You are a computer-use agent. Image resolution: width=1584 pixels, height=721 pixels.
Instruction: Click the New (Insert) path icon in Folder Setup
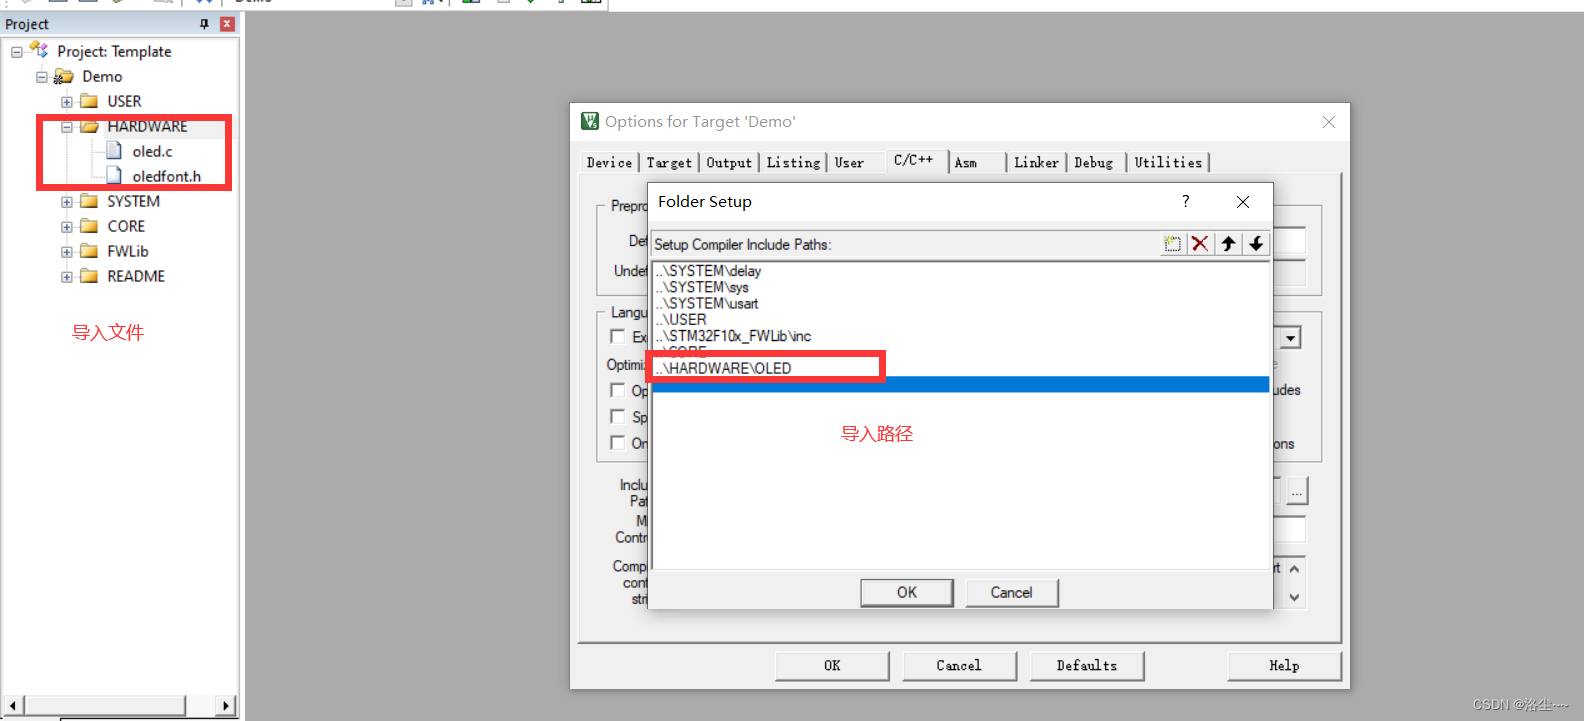click(1172, 243)
